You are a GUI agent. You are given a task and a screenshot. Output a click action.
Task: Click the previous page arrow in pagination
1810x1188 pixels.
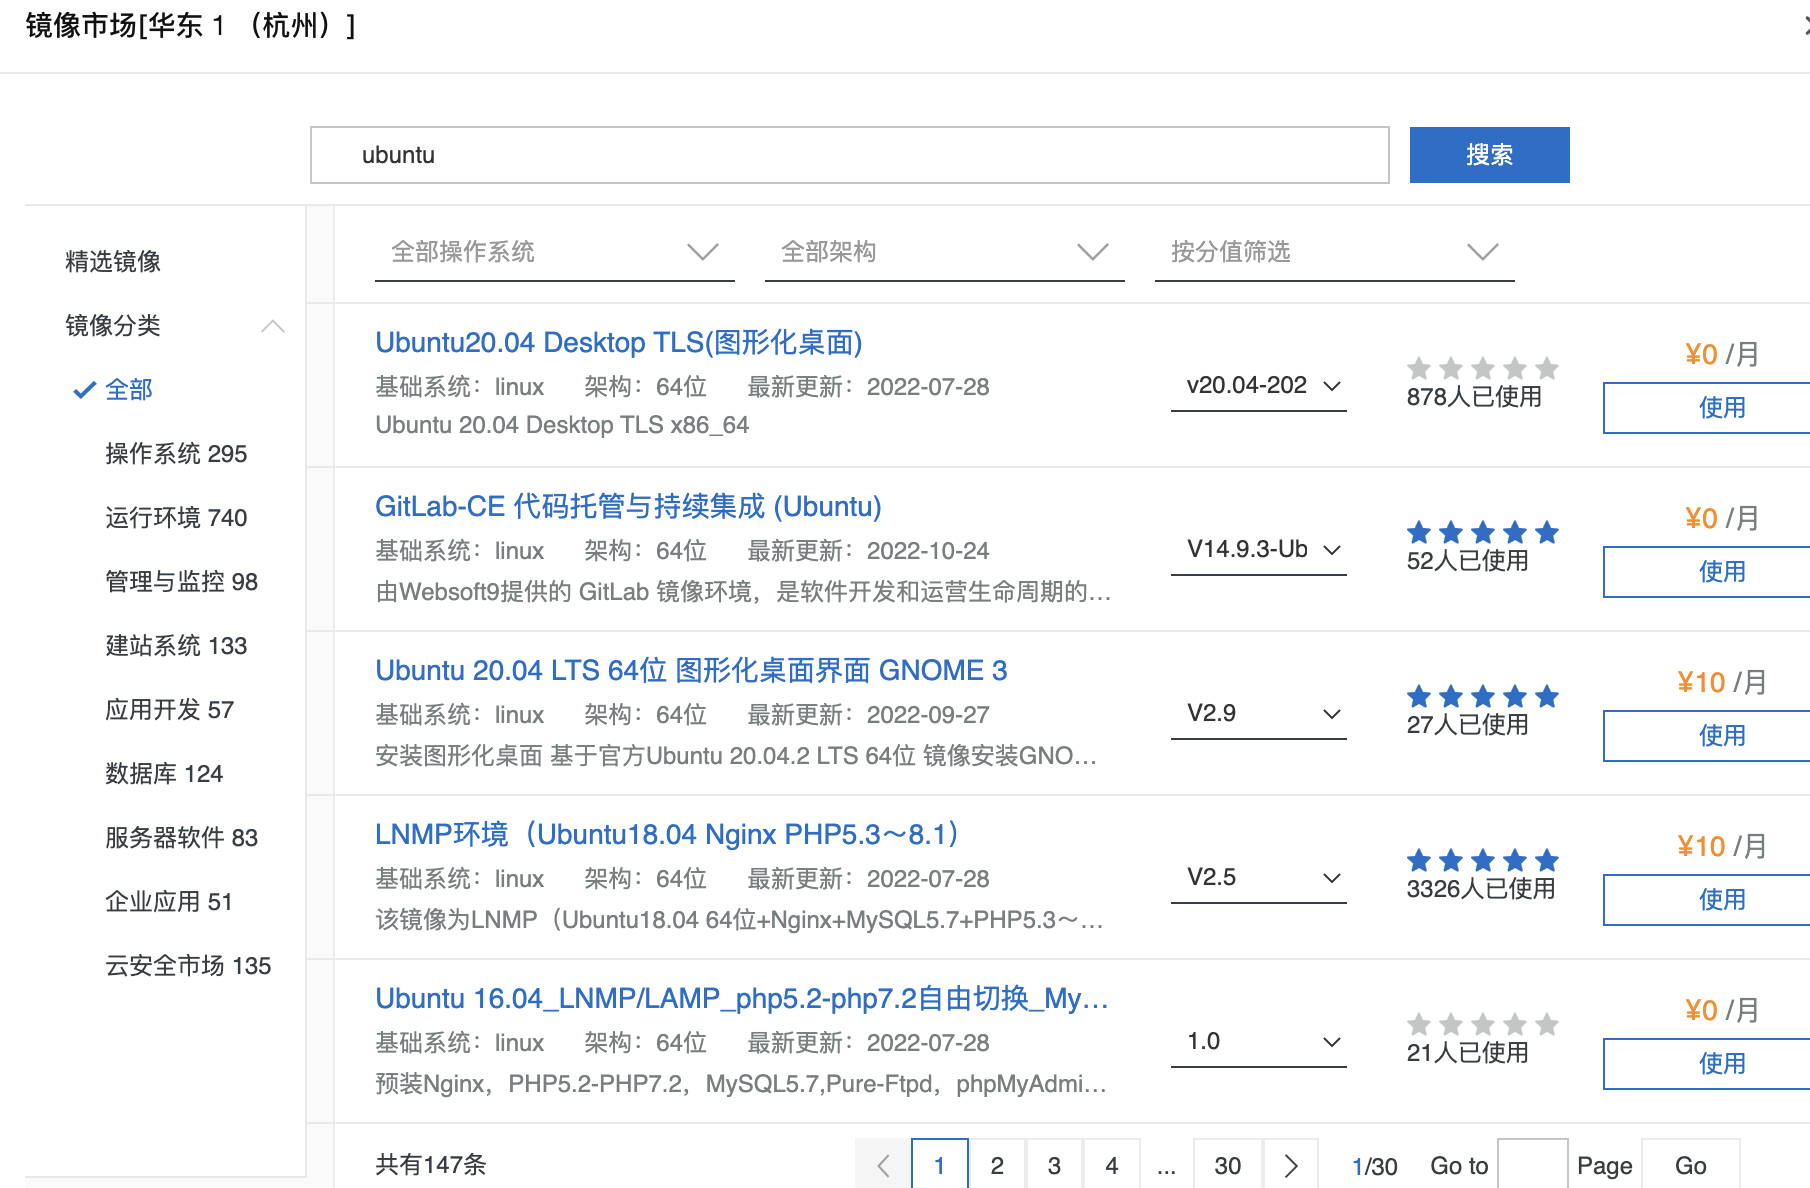(883, 1165)
